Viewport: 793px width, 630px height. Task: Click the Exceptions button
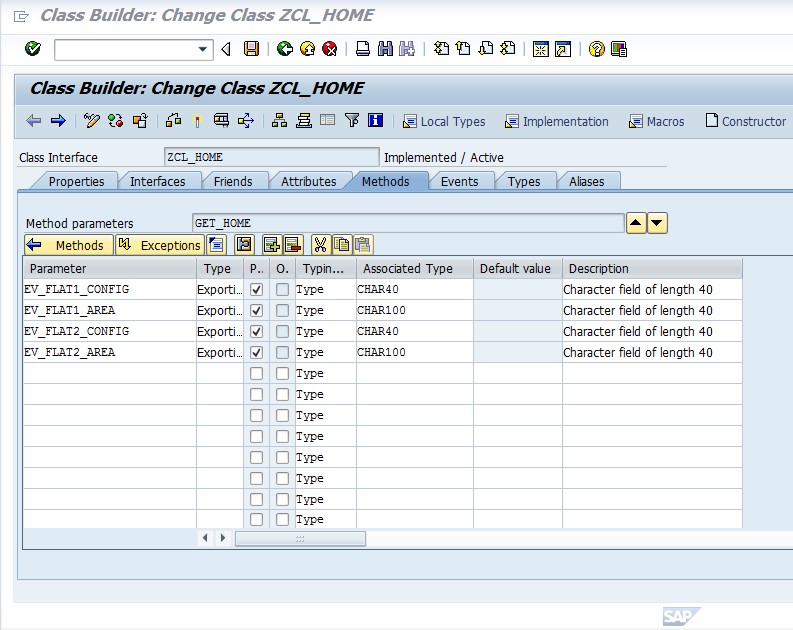click(x=159, y=245)
